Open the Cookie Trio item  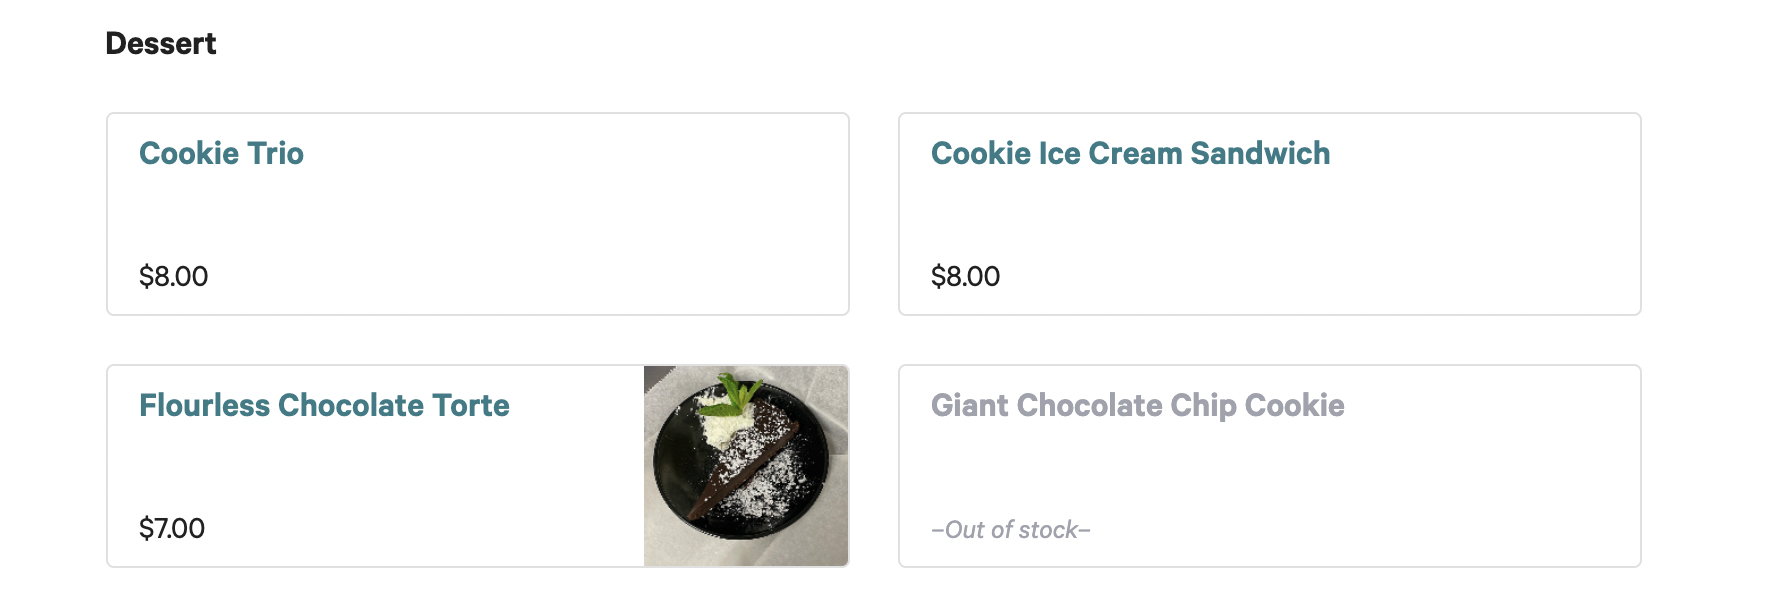coord(221,153)
